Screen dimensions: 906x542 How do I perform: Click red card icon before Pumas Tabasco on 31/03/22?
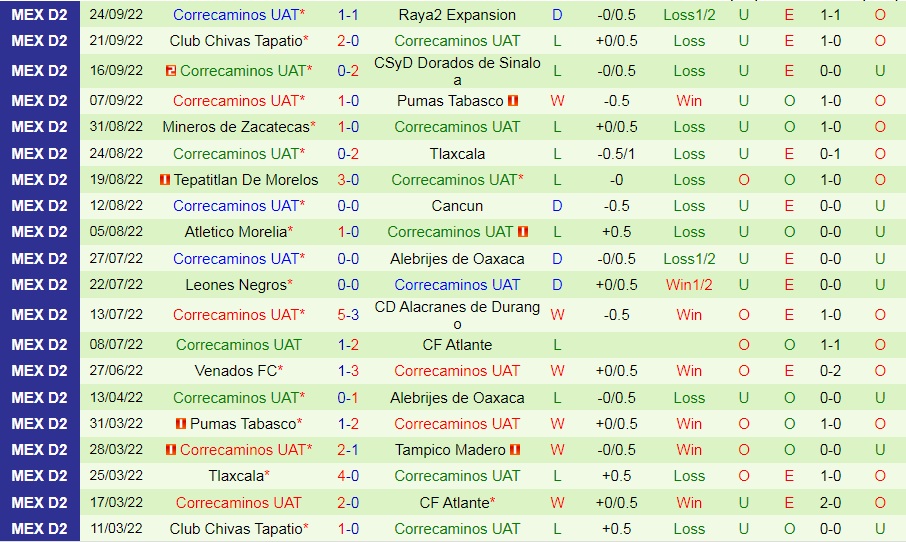181,424
